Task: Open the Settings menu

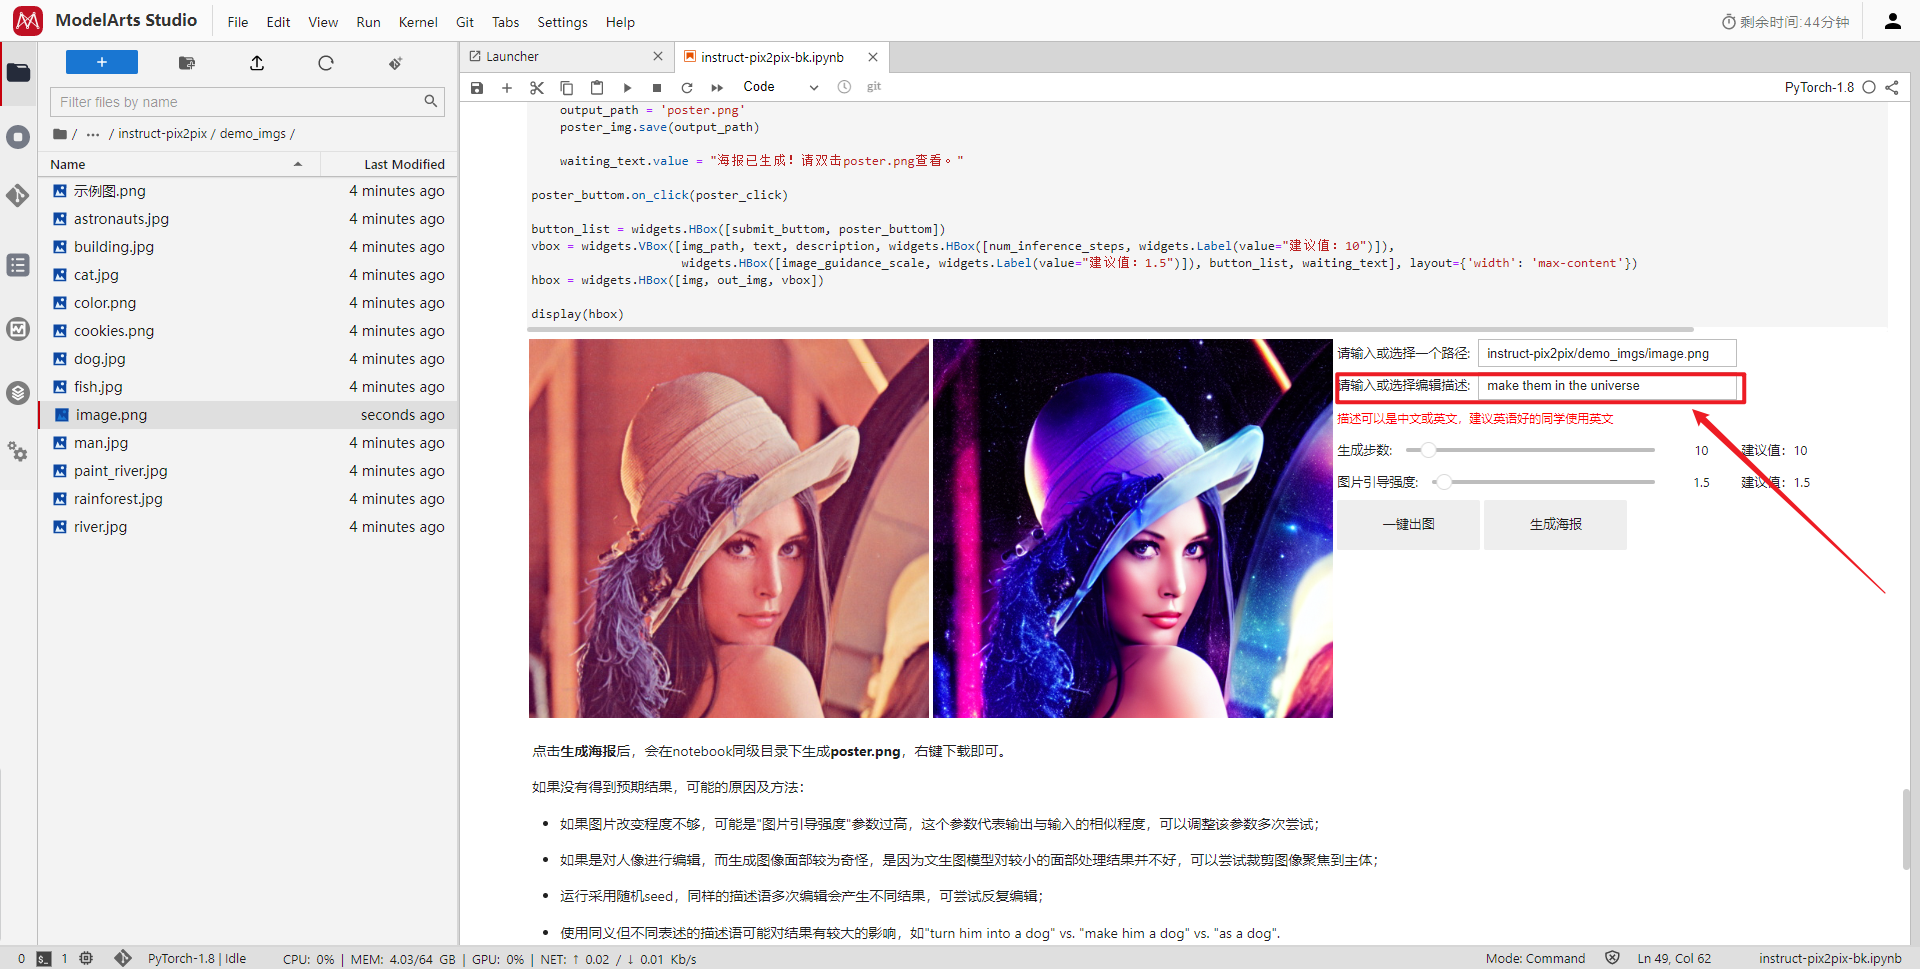Action: (x=562, y=22)
